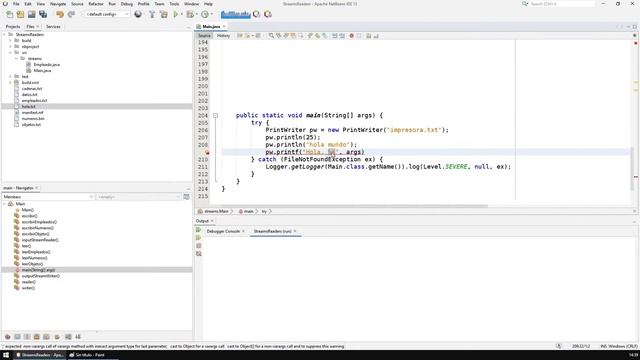Click the Open Project toolbar icon
Viewport: 640px width, 360px height.
tap(31, 14)
